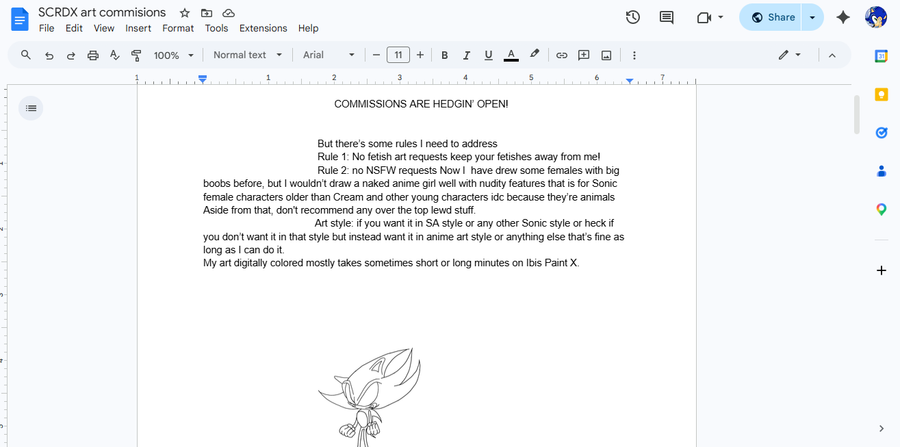This screenshot has width=900, height=447.
Task: Open the Format menu
Action: (178, 28)
